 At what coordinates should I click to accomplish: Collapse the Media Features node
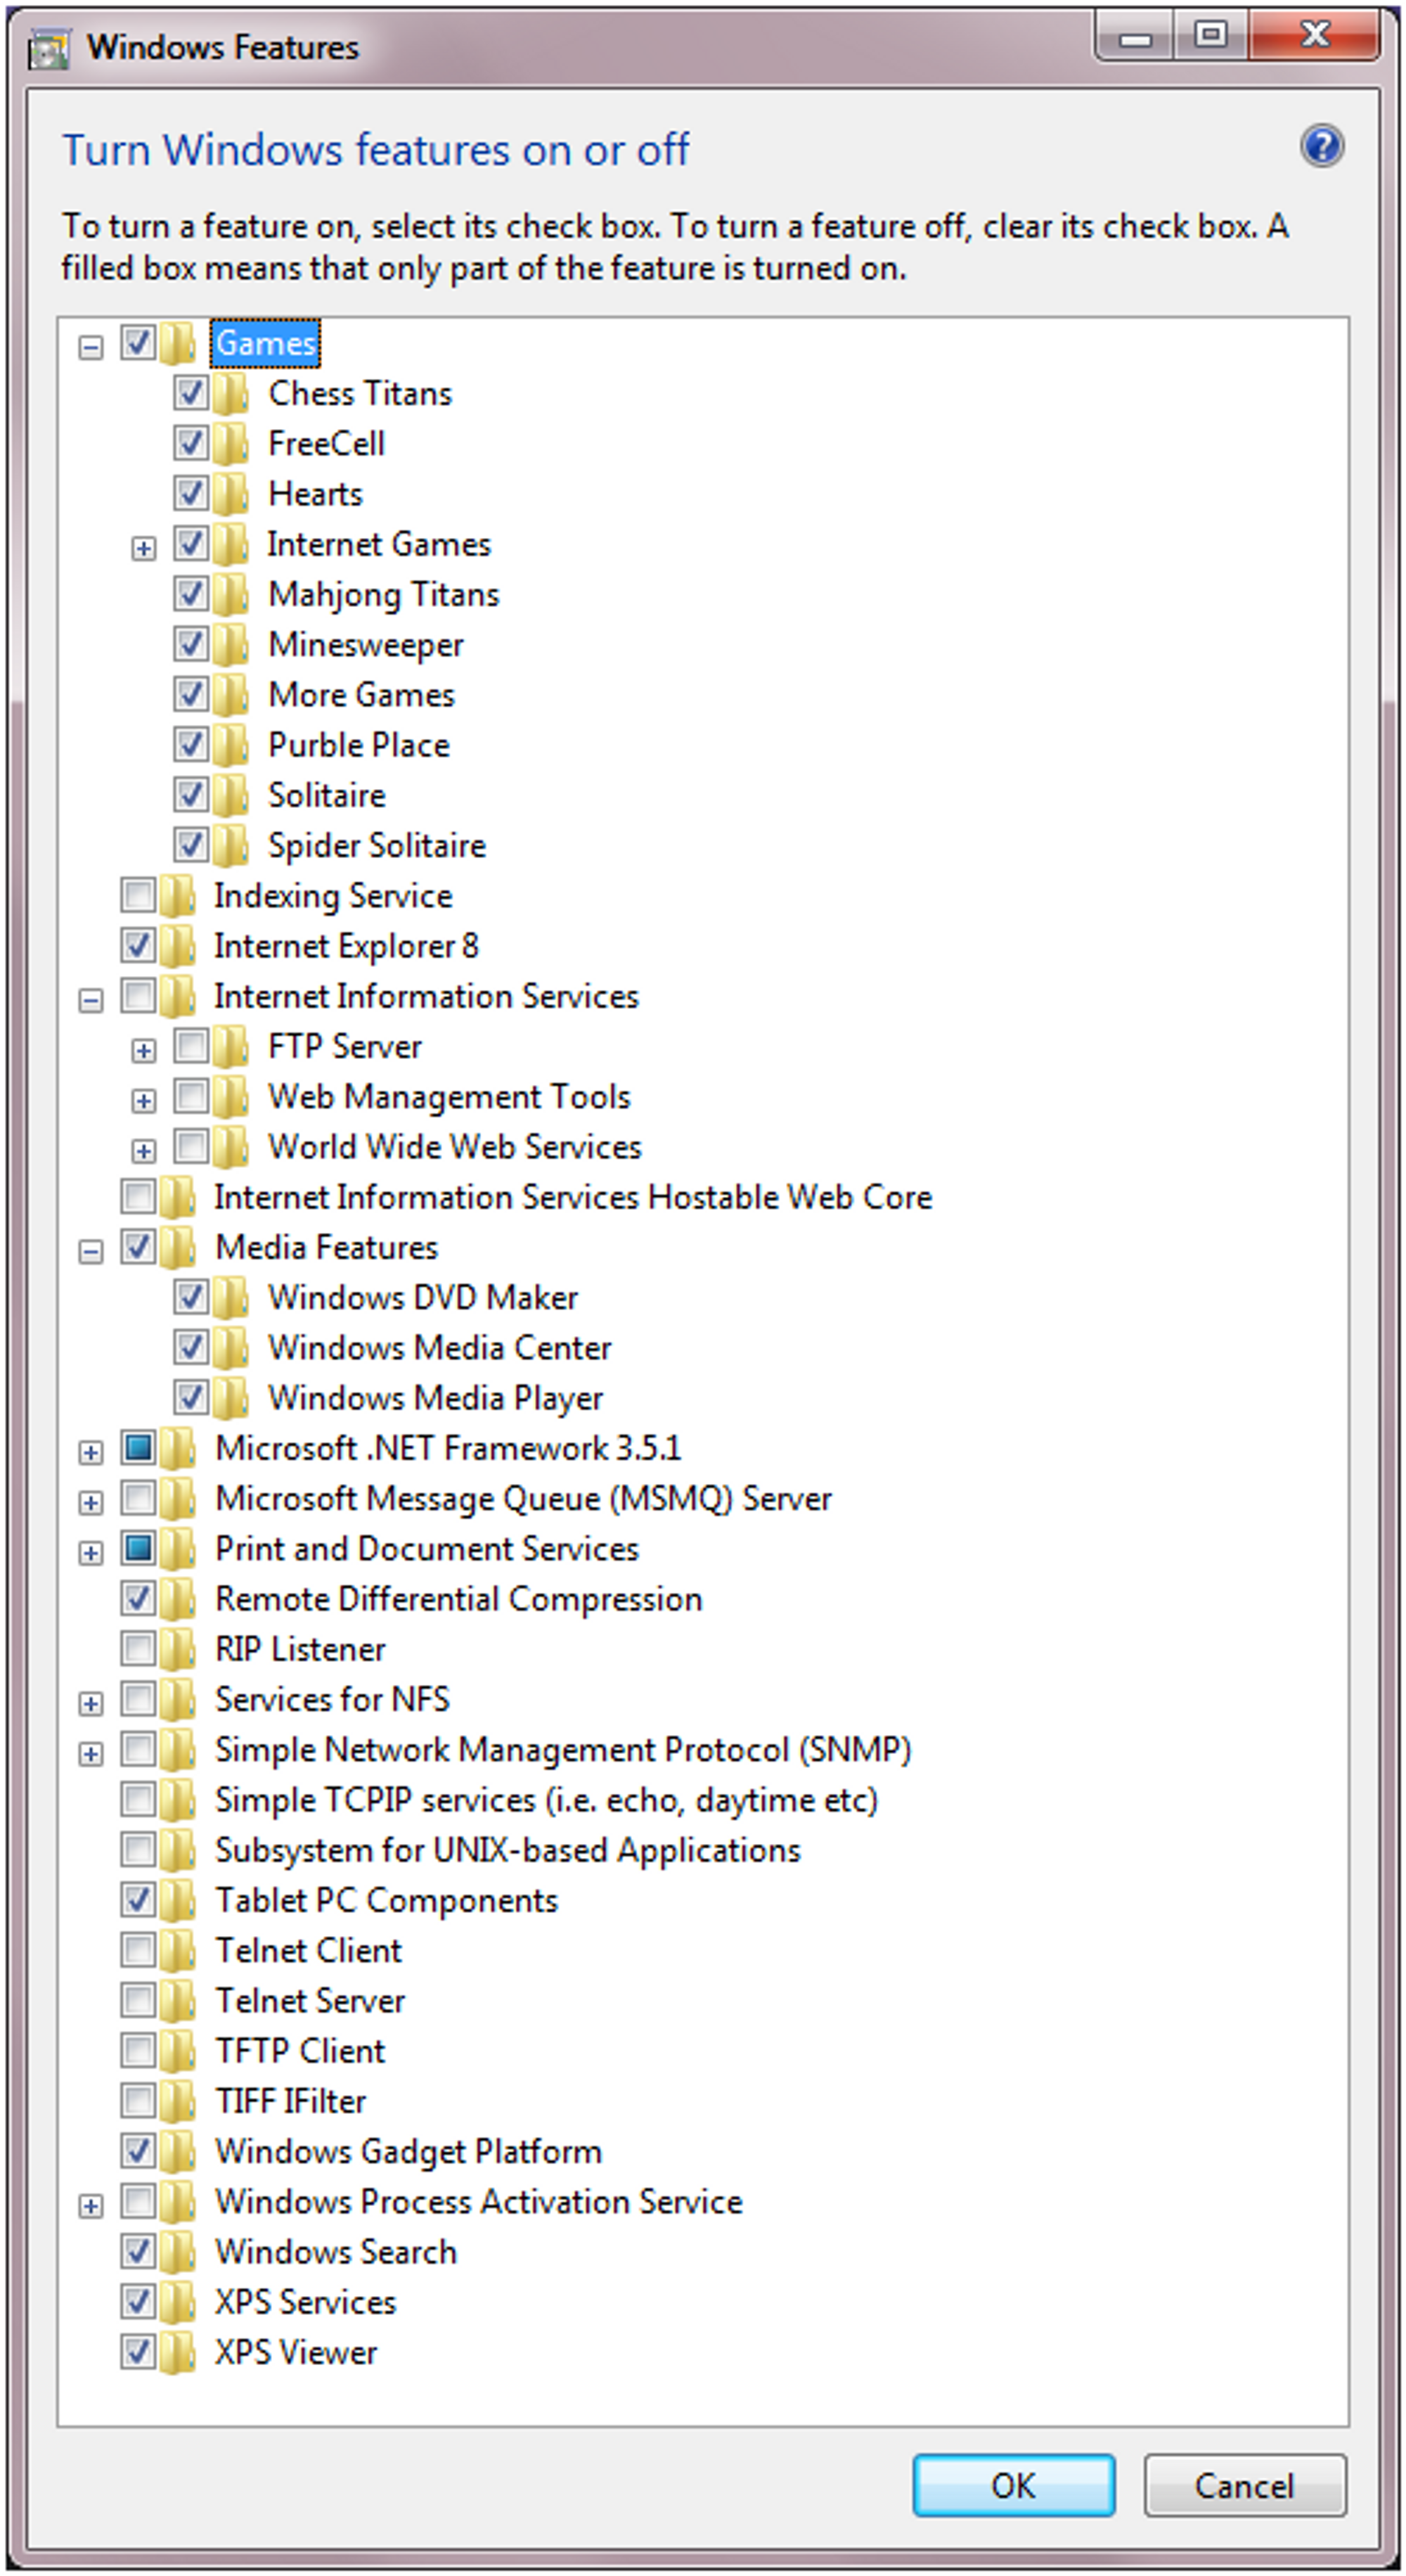coord(91,1252)
